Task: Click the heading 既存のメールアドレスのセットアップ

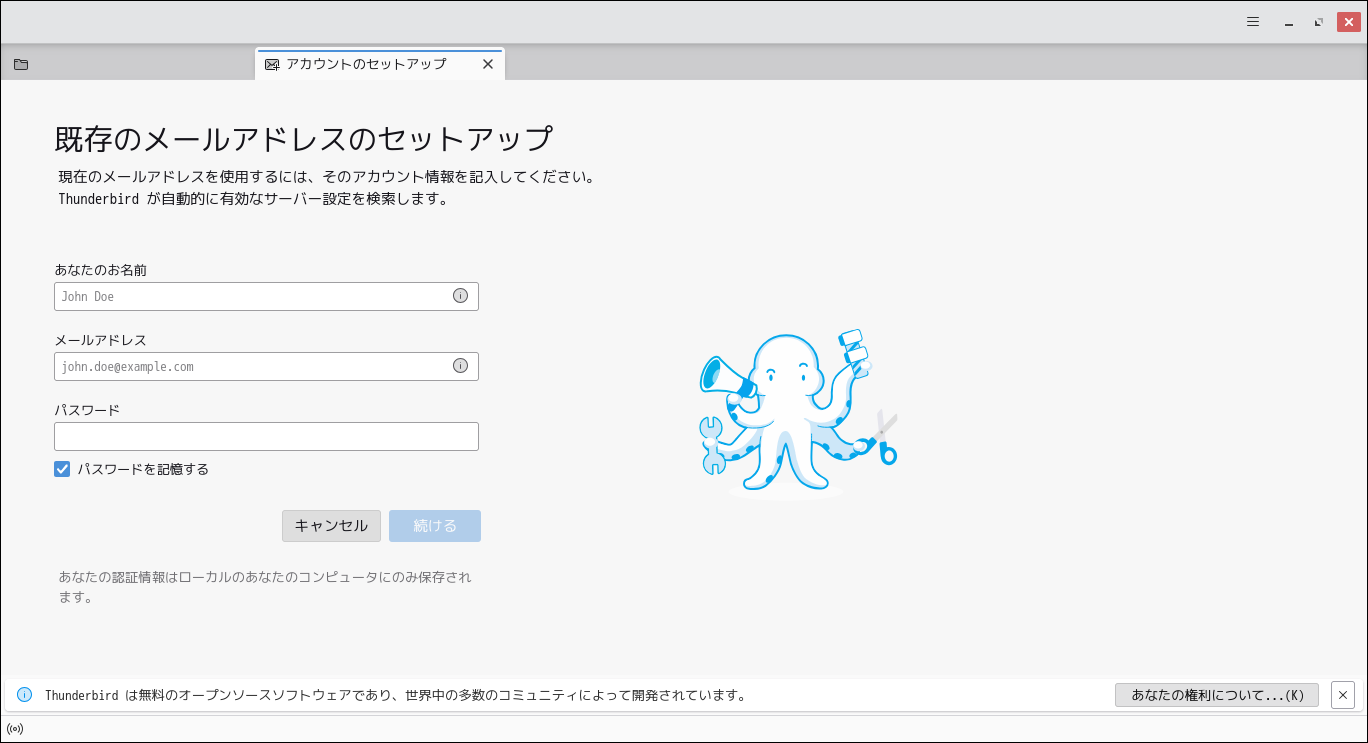Action: click(x=303, y=138)
